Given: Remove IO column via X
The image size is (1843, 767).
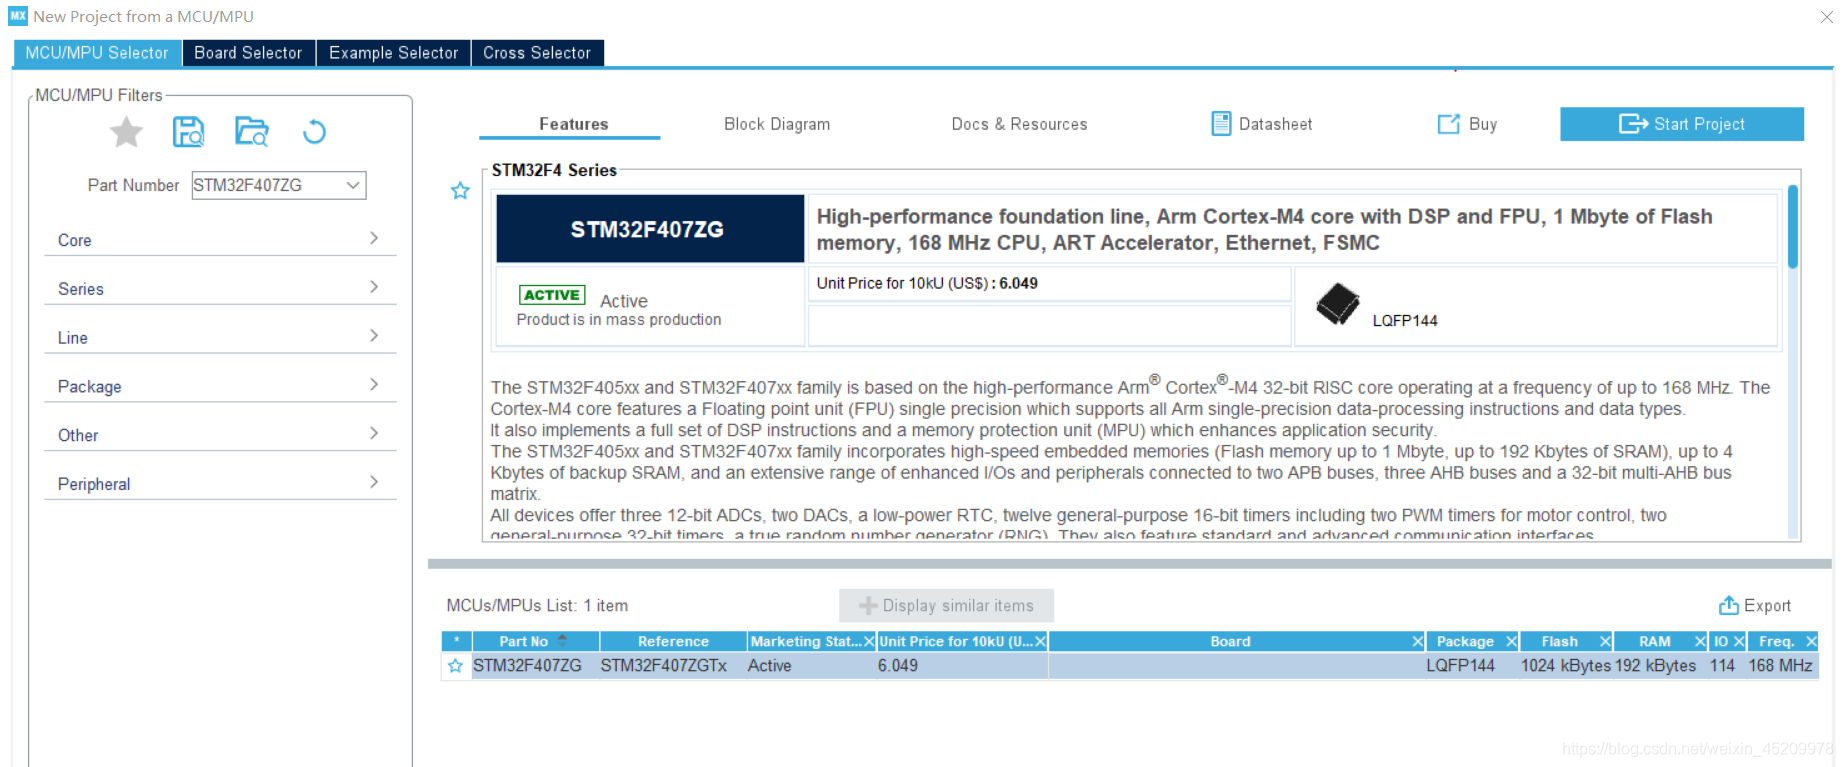Looking at the screenshot, I should point(1739,642).
